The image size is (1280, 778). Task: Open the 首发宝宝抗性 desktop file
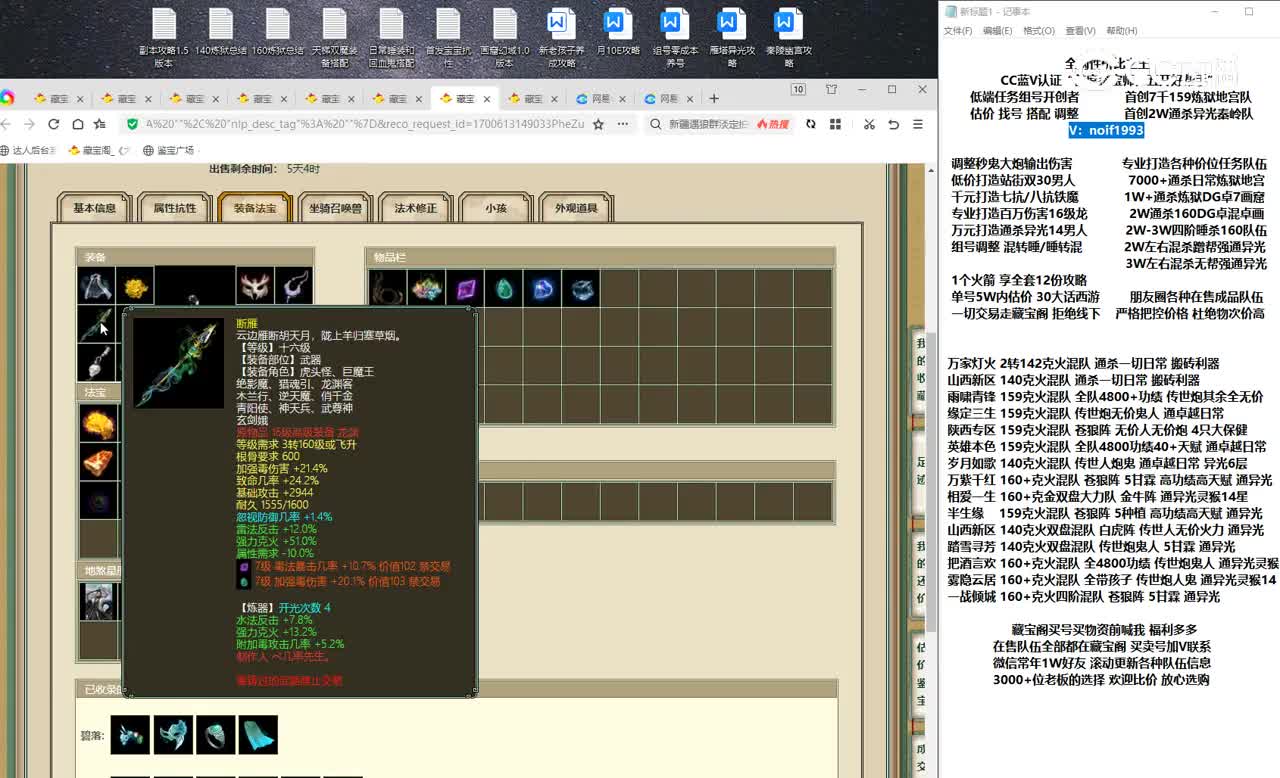(x=448, y=38)
